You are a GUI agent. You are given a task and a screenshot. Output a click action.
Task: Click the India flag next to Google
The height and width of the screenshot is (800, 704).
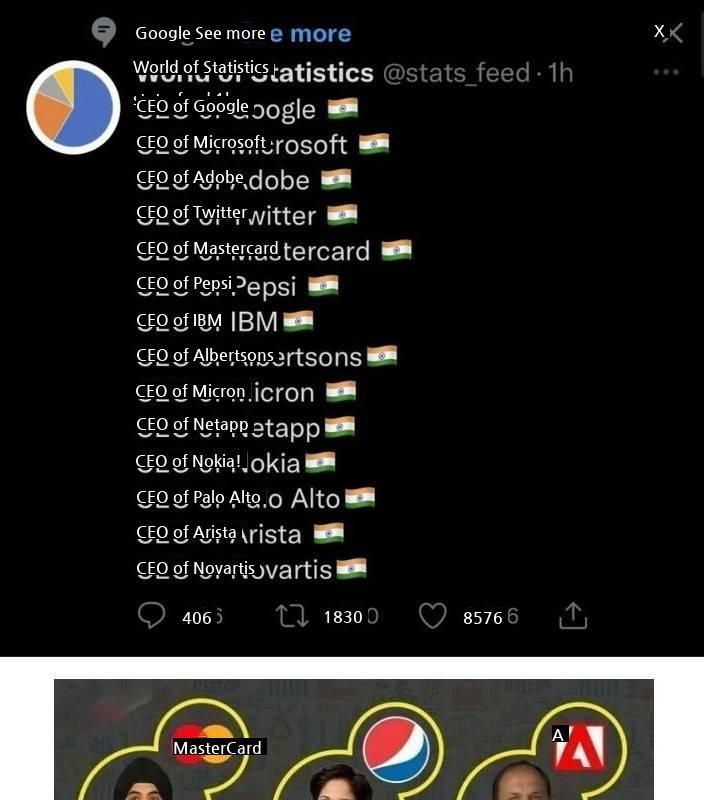point(343,109)
